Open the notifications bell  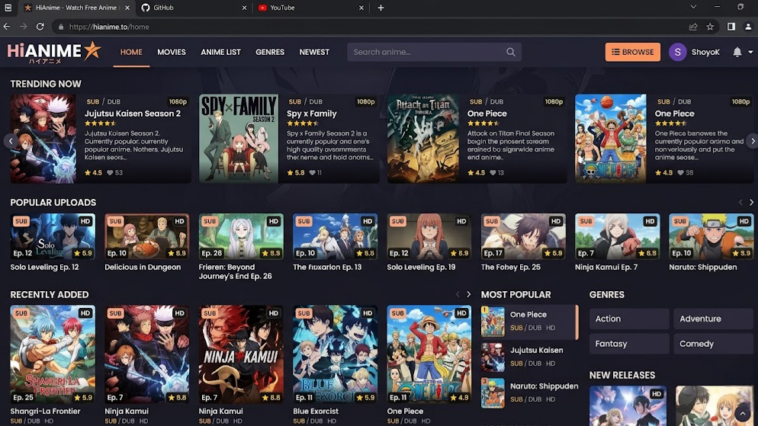(x=737, y=52)
